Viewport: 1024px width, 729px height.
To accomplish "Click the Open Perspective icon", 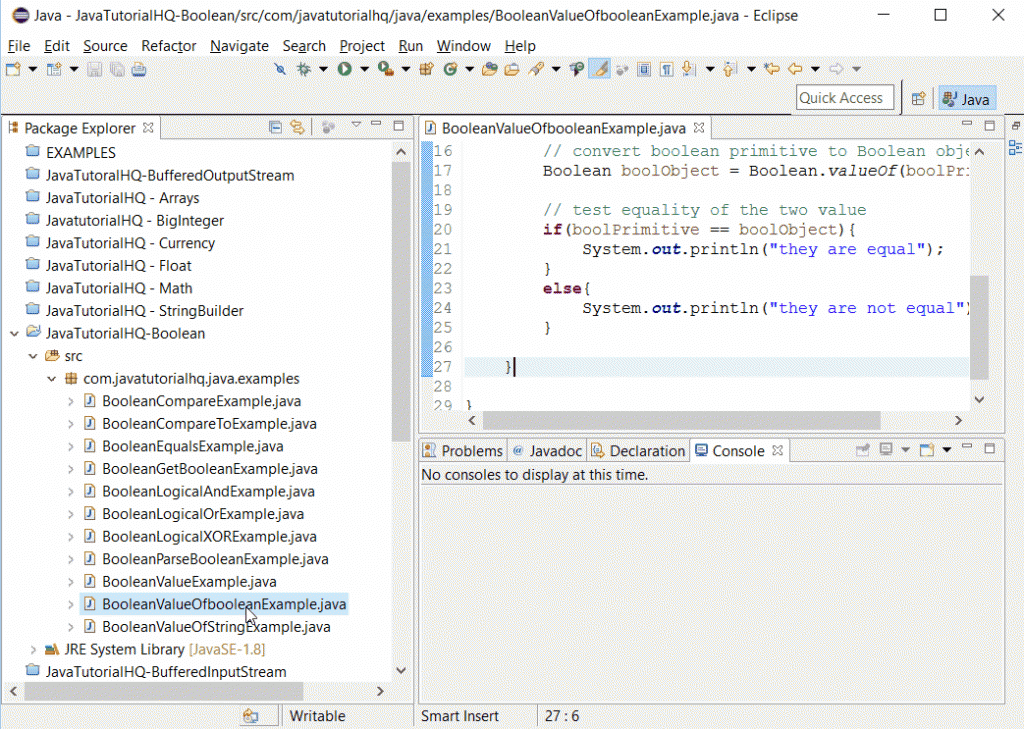I will [x=918, y=98].
